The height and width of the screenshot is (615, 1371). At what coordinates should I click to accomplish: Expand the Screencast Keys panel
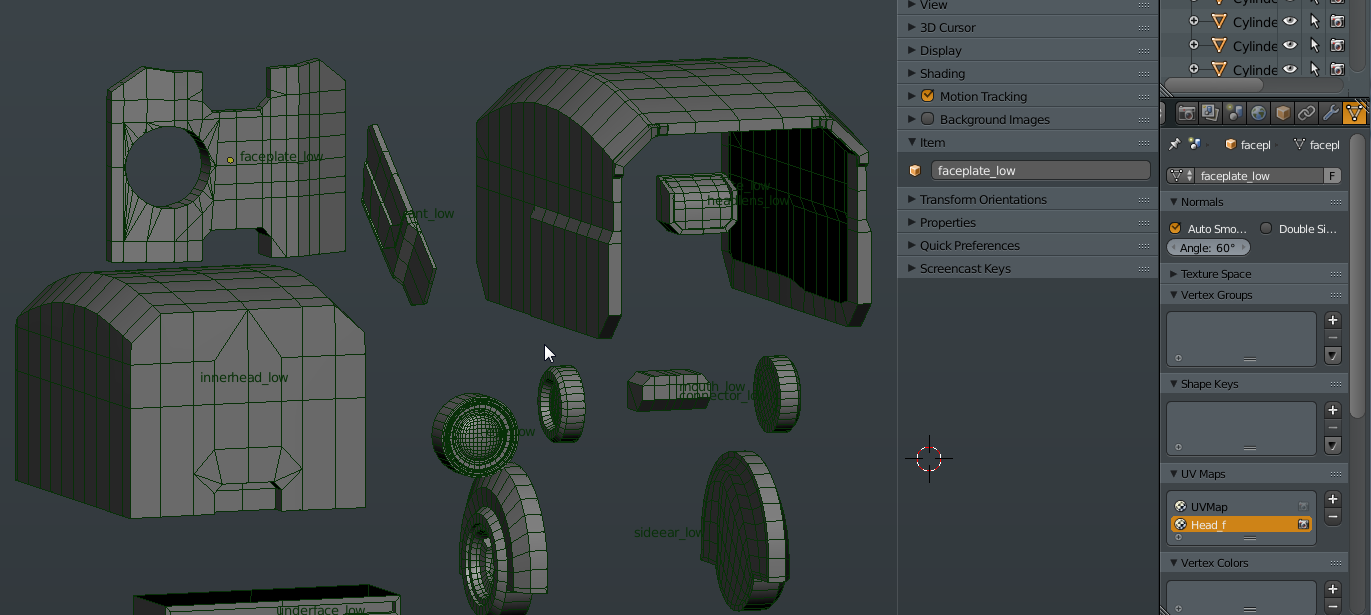pyautogui.click(x=965, y=268)
